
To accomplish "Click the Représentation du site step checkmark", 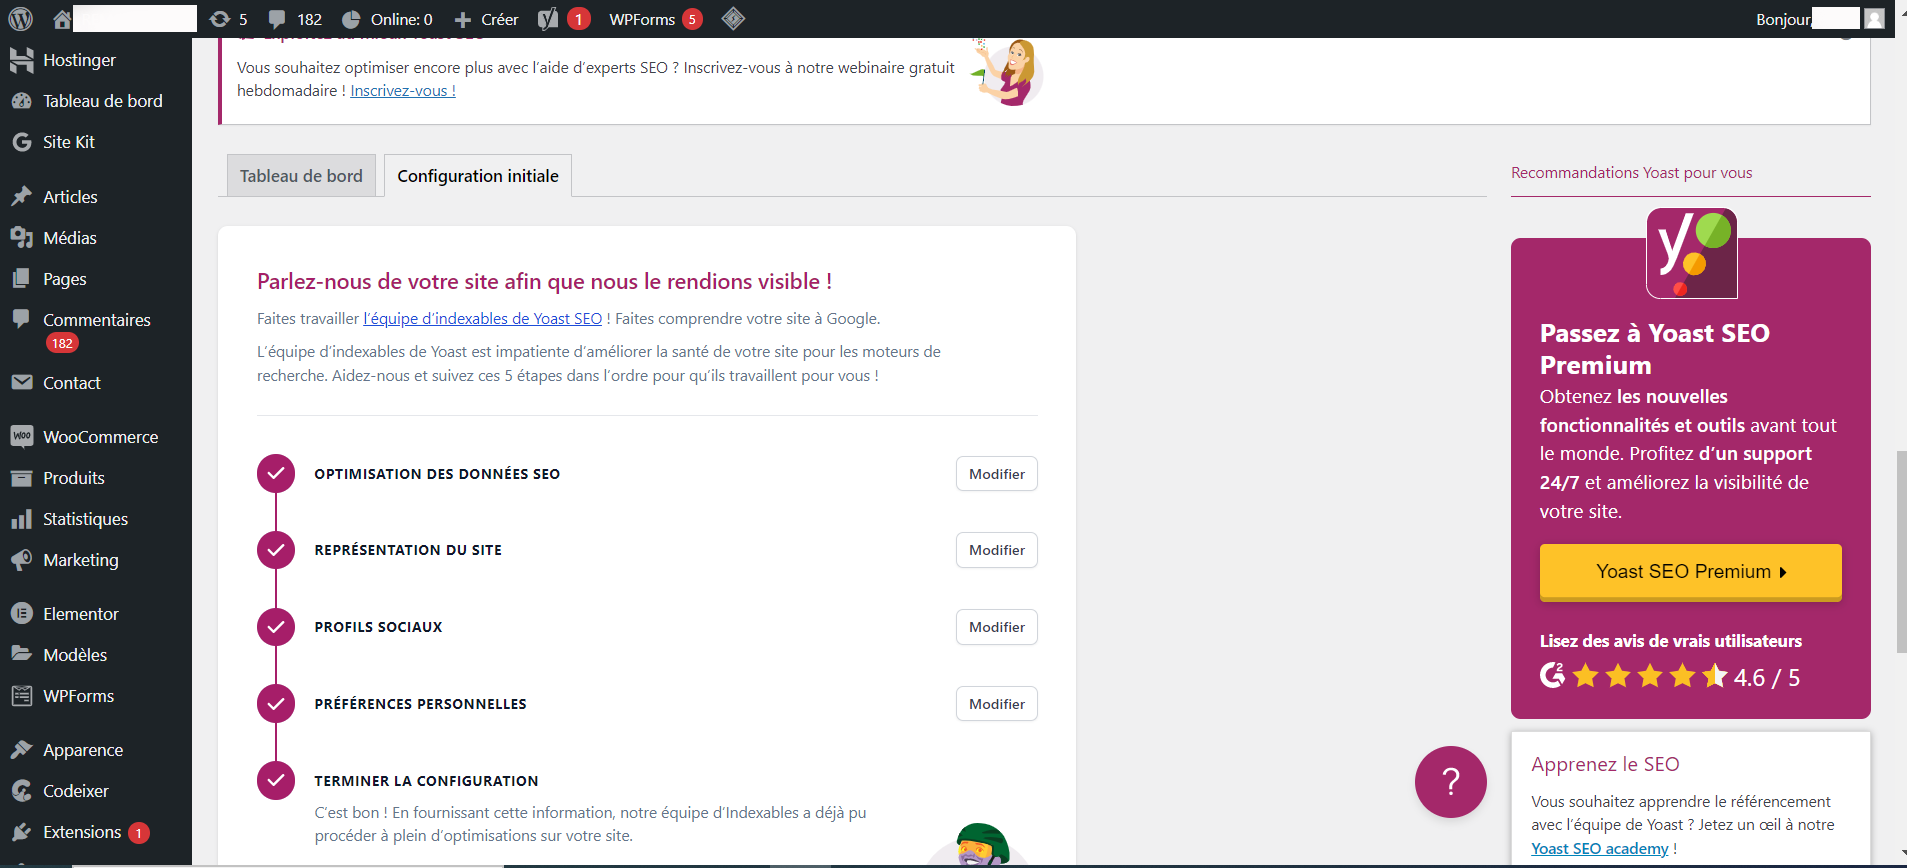I will point(276,550).
